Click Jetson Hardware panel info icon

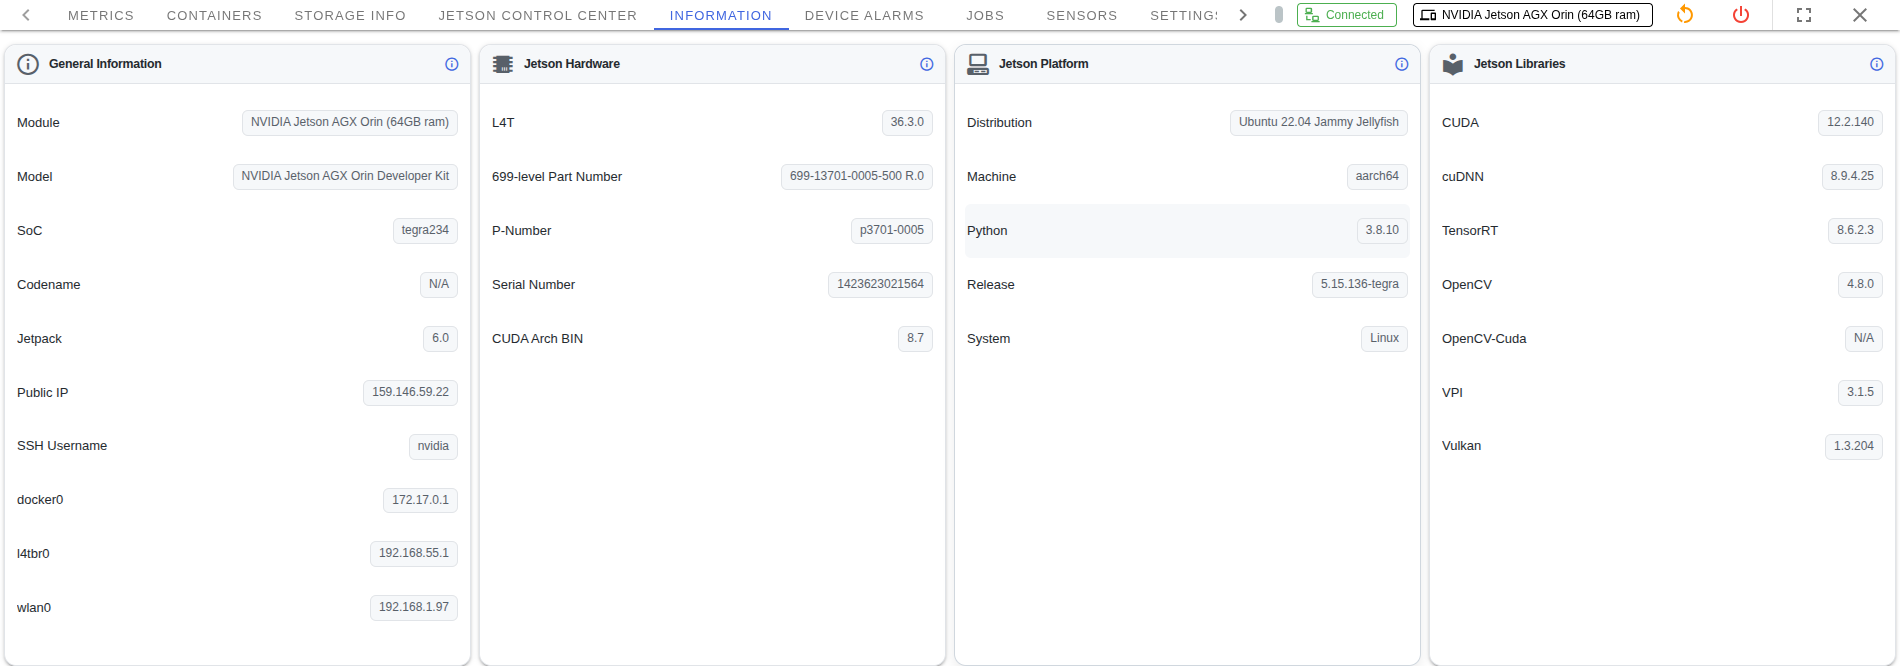click(x=927, y=64)
